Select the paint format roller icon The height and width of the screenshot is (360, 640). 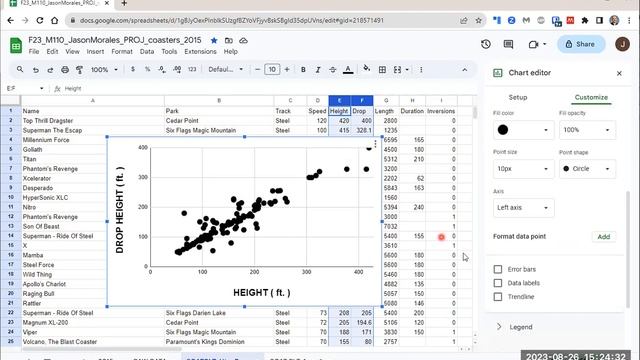(80, 70)
